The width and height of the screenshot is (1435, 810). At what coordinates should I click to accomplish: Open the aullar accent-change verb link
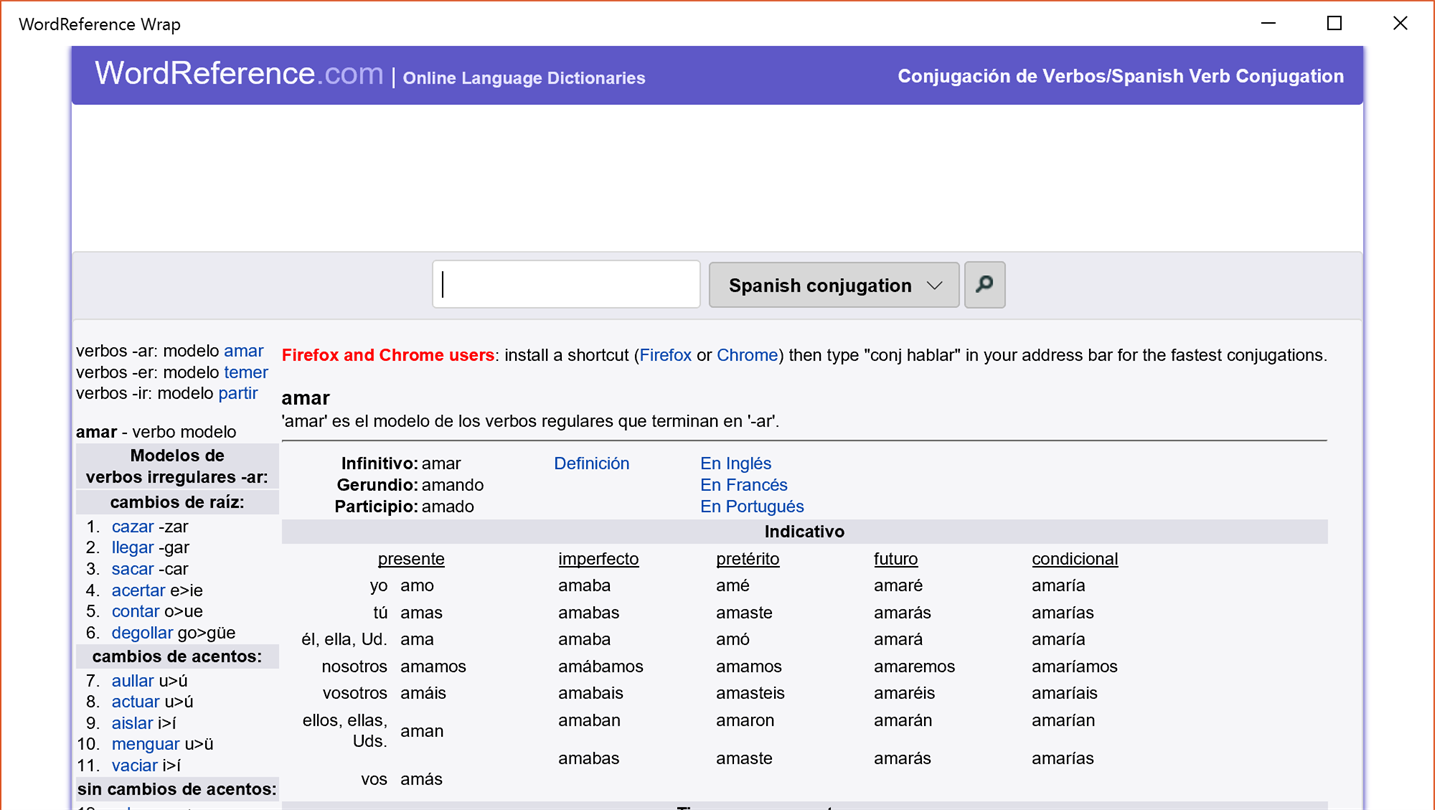pyautogui.click(x=132, y=680)
